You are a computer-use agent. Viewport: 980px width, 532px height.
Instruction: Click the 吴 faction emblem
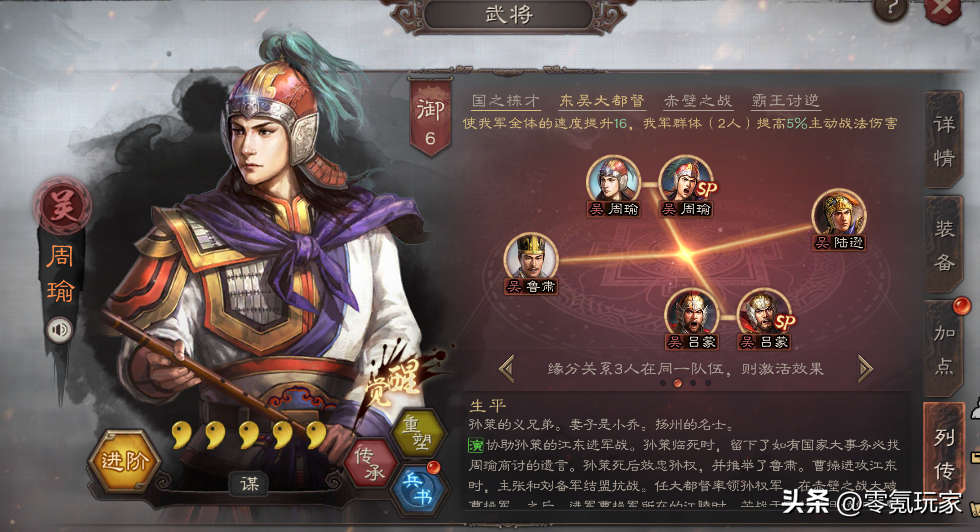tap(62, 206)
